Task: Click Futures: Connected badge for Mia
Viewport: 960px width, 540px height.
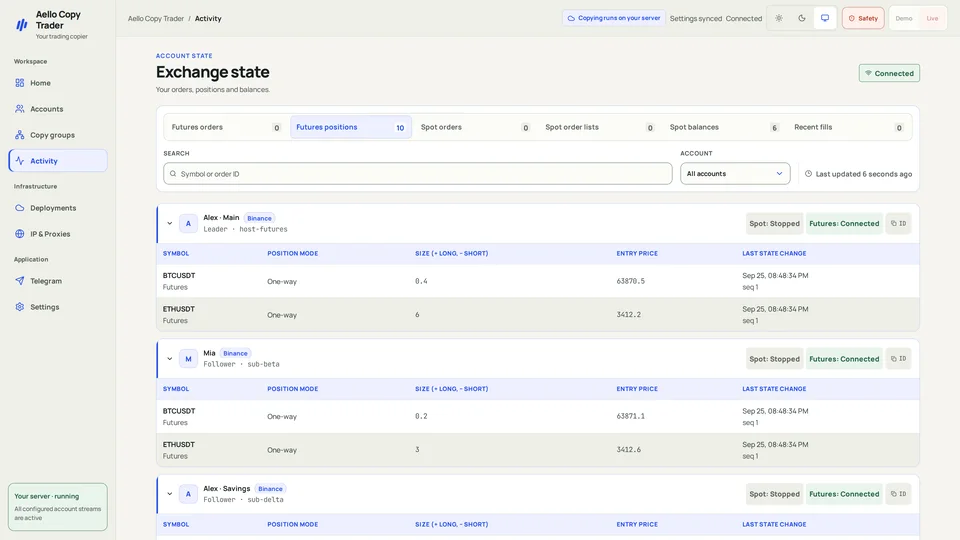Action: click(844, 359)
